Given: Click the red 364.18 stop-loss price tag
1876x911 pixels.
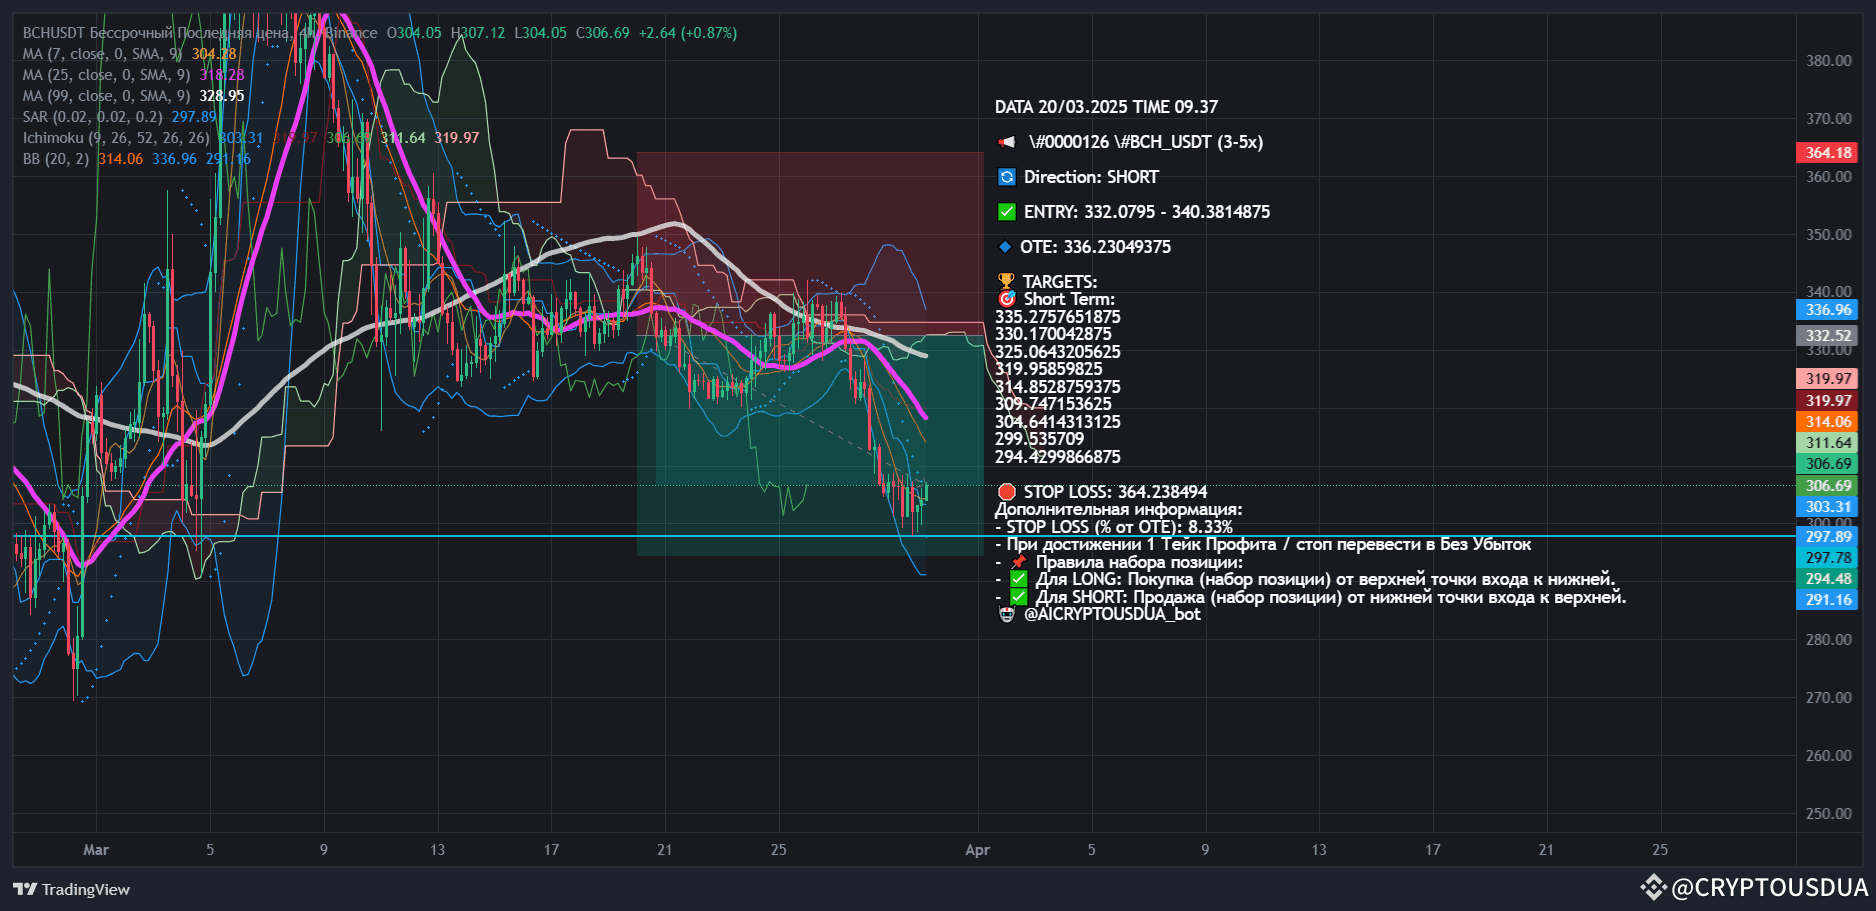Looking at the screenshot, I should [x=1827, y=153].
